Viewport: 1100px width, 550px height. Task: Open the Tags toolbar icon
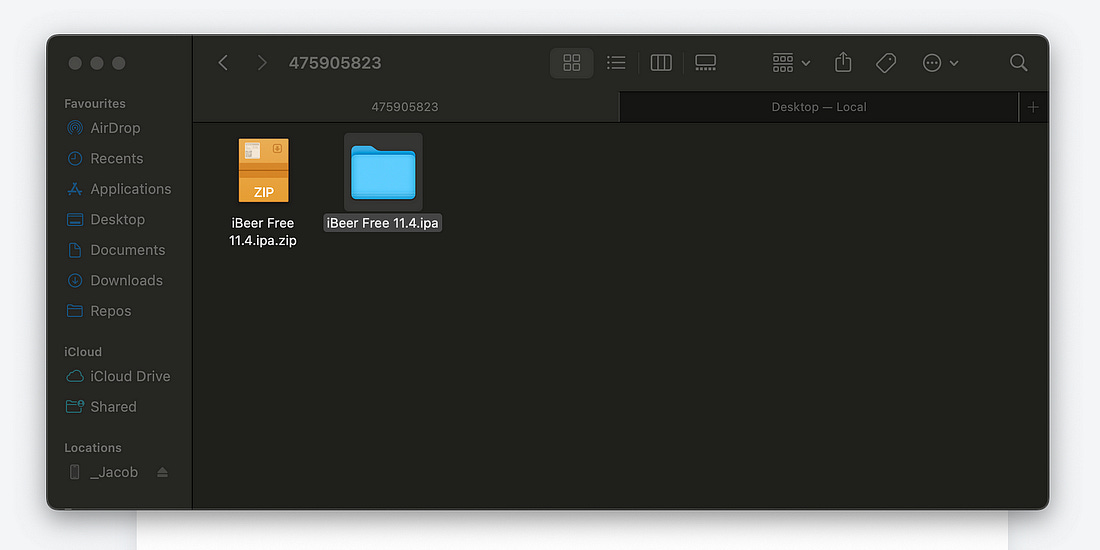(x=886, y=63)
